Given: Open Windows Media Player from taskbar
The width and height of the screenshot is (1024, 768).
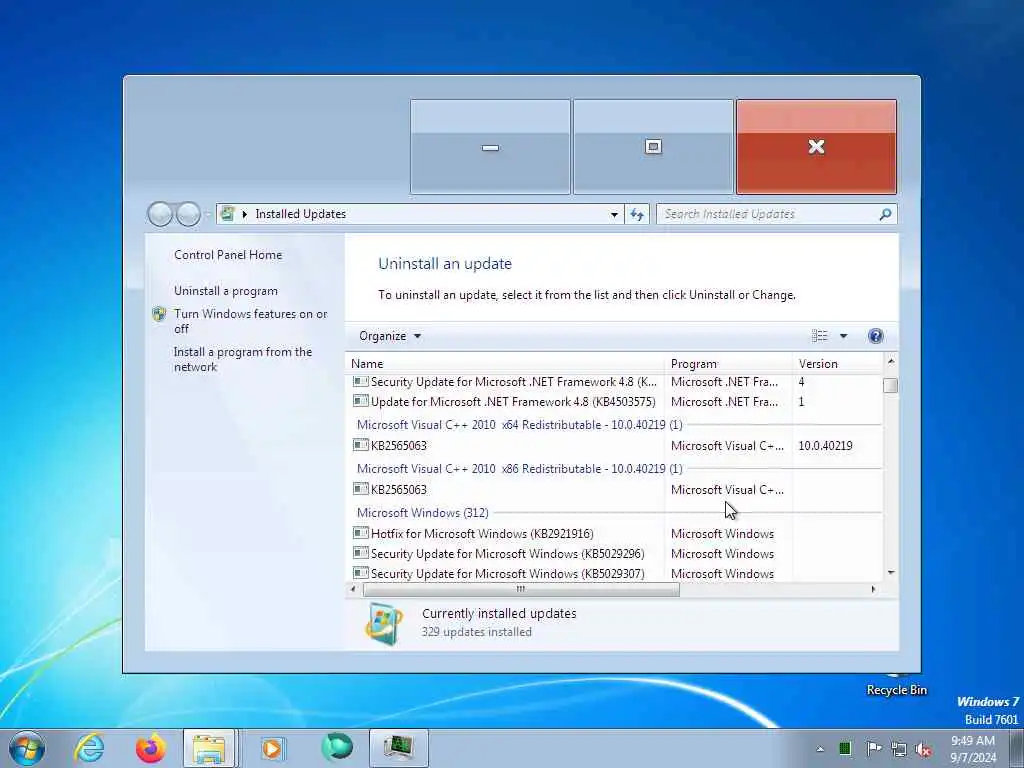Looking at the screenshot, I should point(272,748).
